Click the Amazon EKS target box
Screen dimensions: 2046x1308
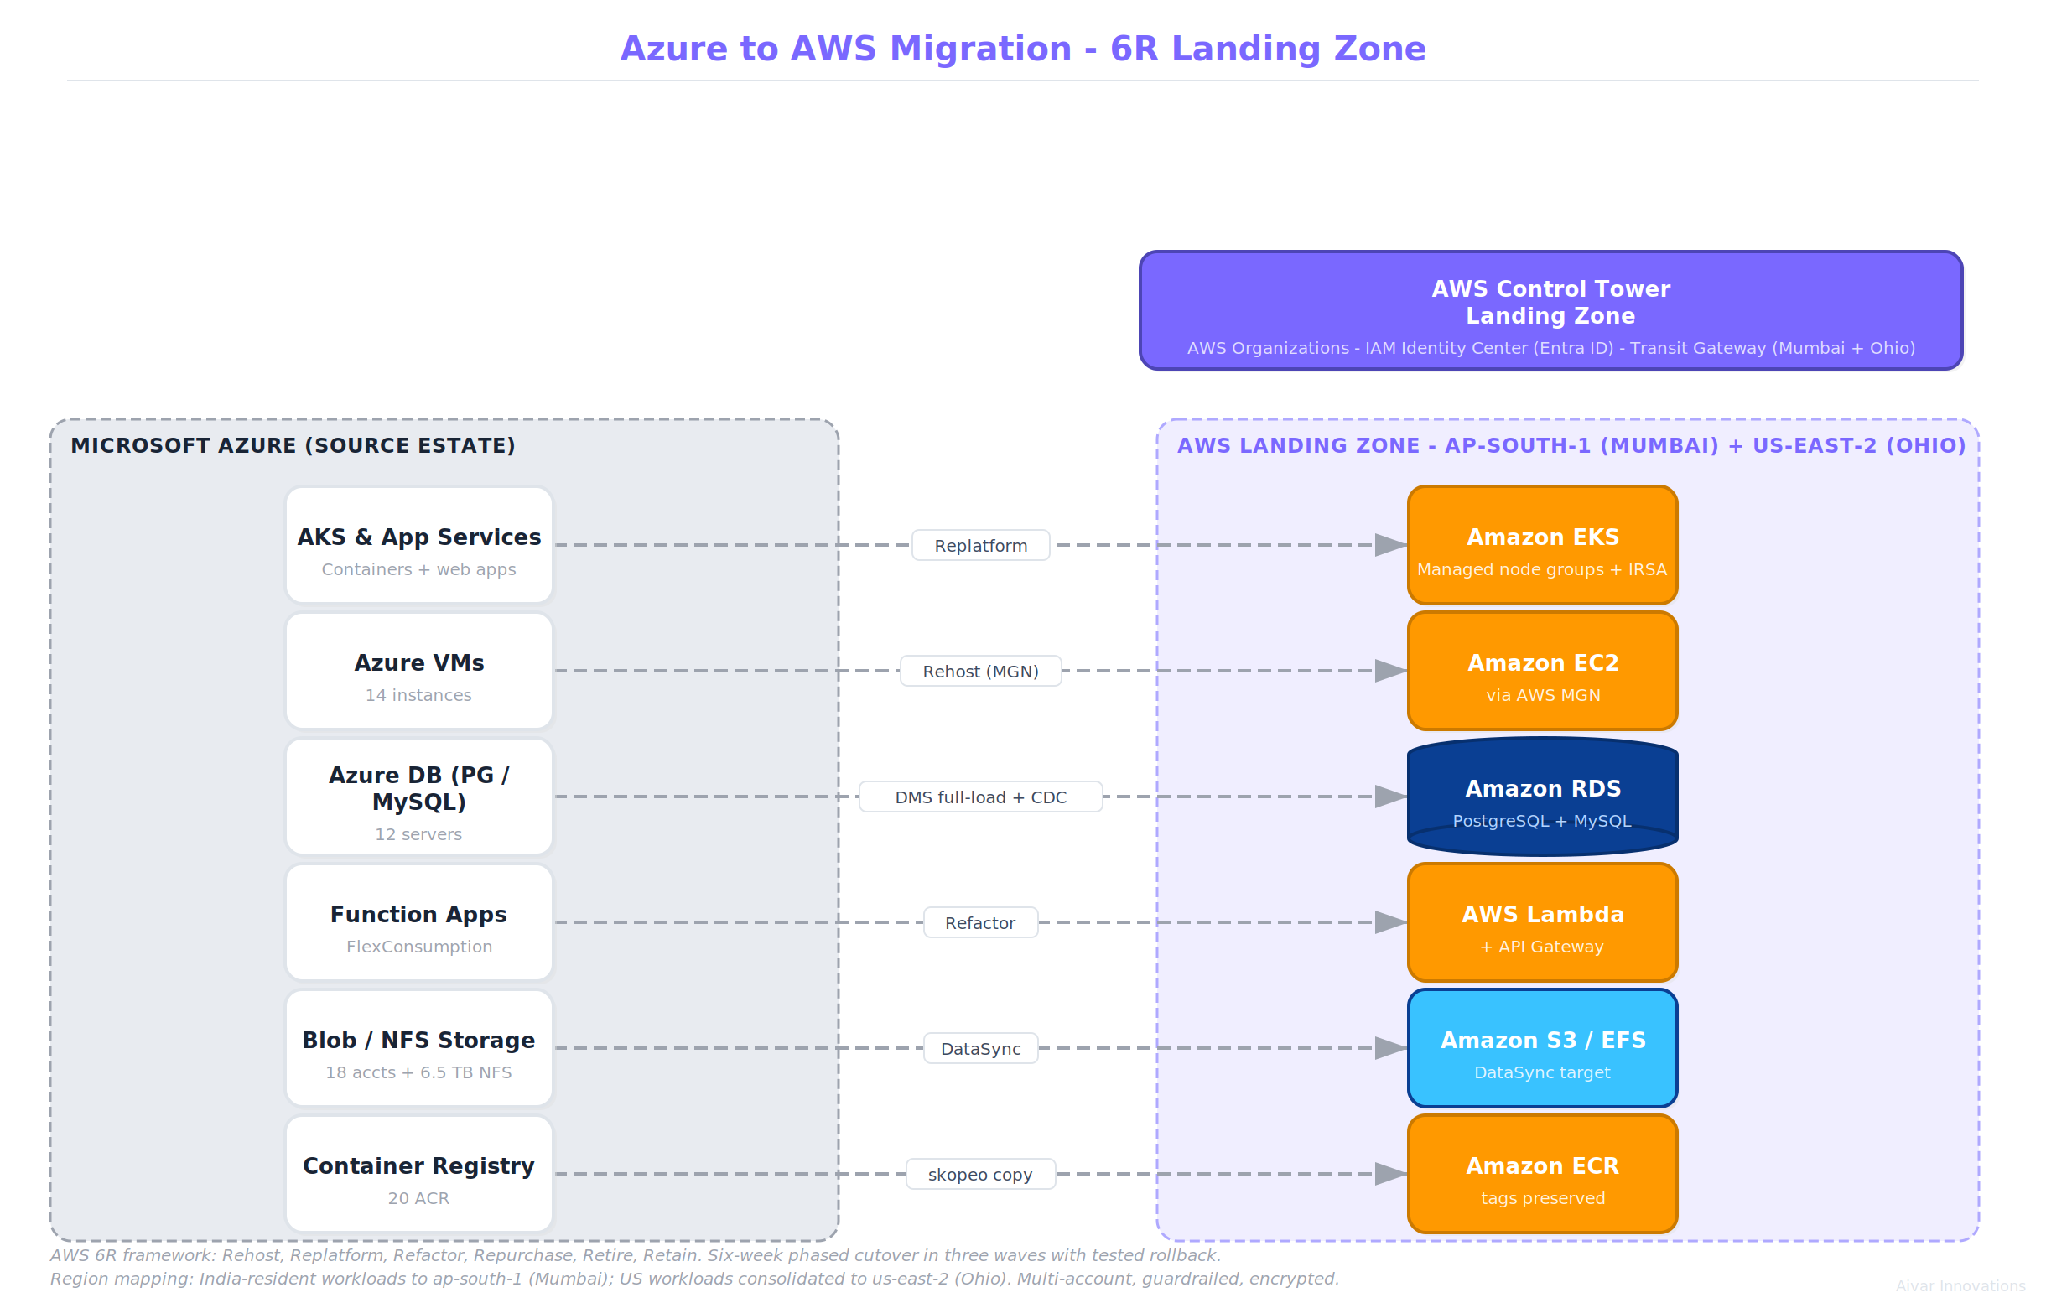click(x=1543, y=545)
